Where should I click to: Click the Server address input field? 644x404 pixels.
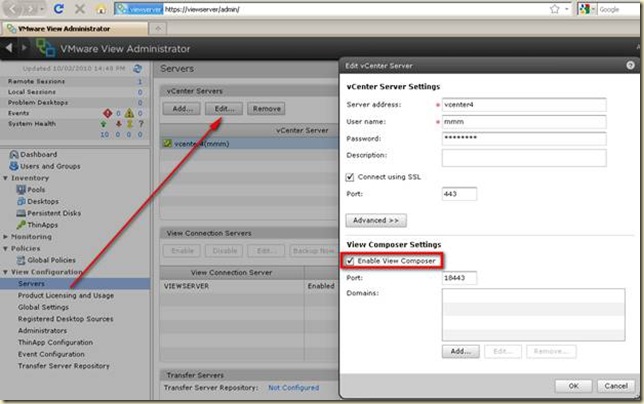[524, 105]
